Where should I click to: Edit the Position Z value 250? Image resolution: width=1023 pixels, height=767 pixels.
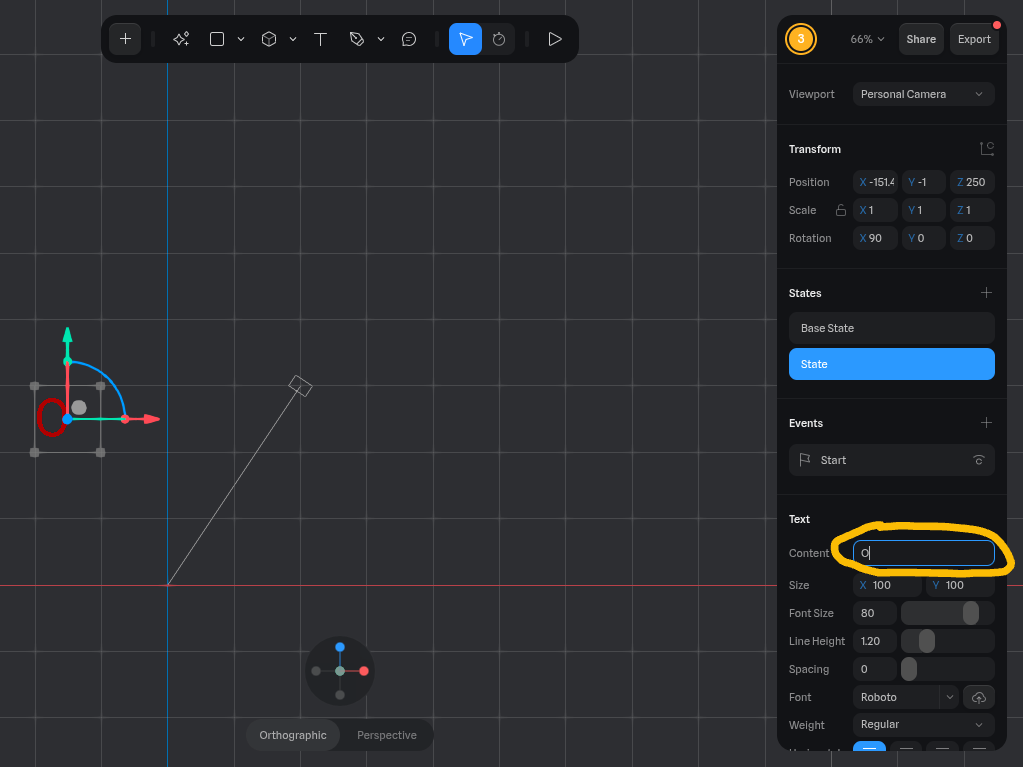coord(972,182)
